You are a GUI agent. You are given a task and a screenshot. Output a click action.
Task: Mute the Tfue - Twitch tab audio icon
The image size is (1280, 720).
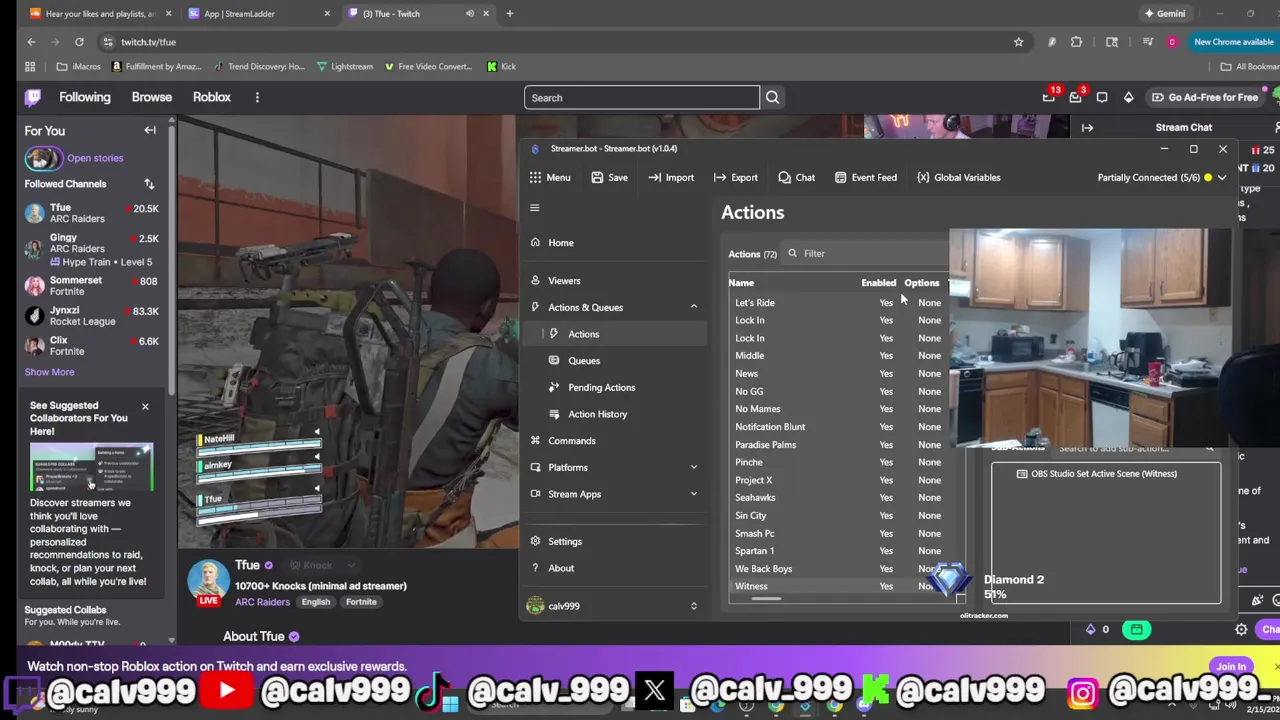[x=469, y=14]
